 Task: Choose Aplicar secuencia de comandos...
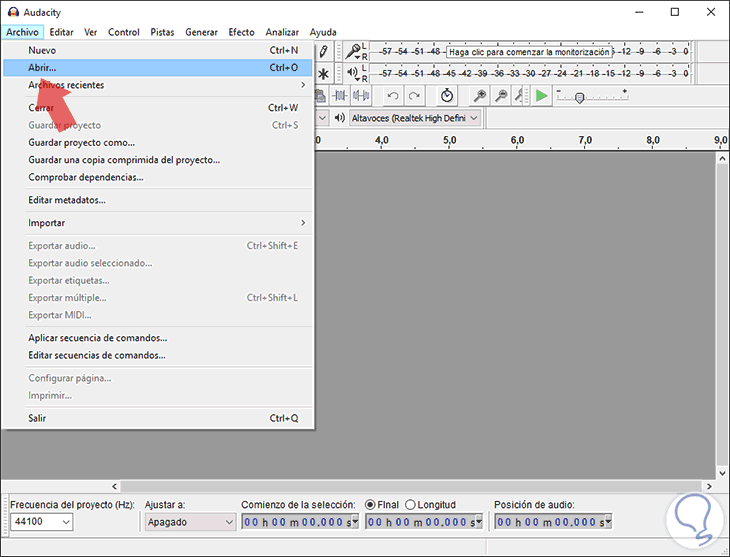click(x=158, y=338)
